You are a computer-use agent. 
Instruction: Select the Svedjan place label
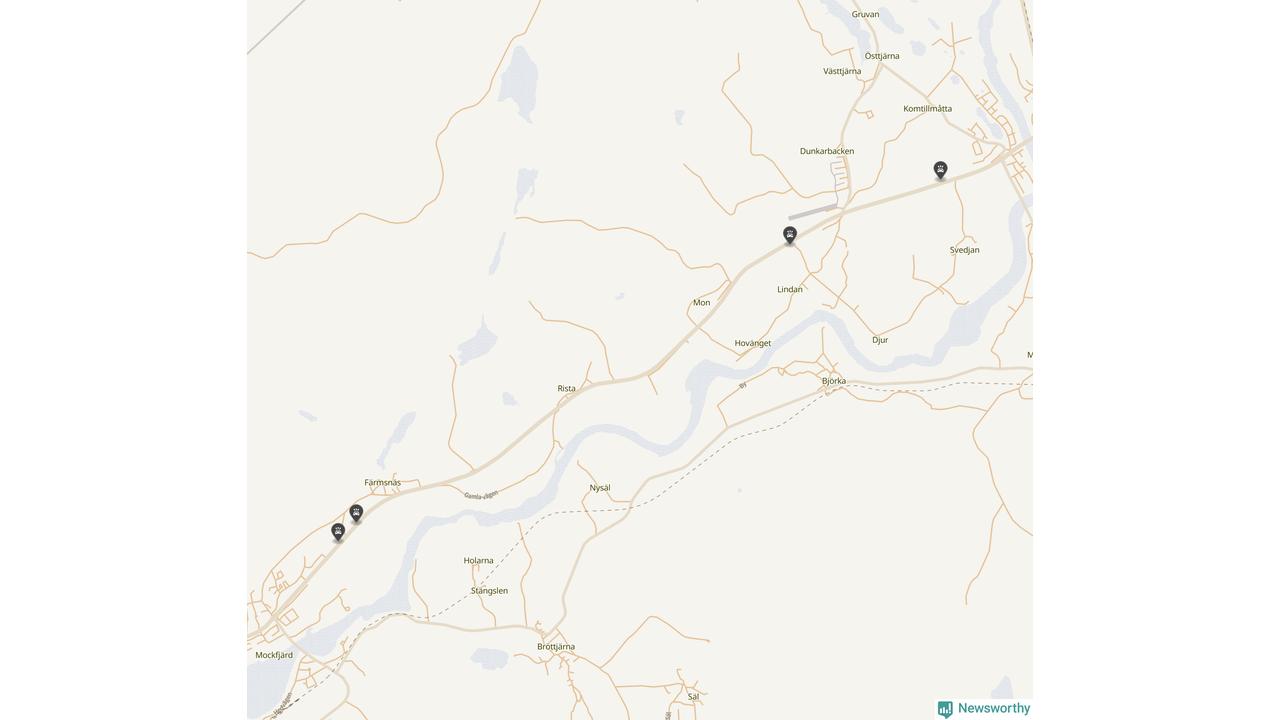click(x=965, y=250)
